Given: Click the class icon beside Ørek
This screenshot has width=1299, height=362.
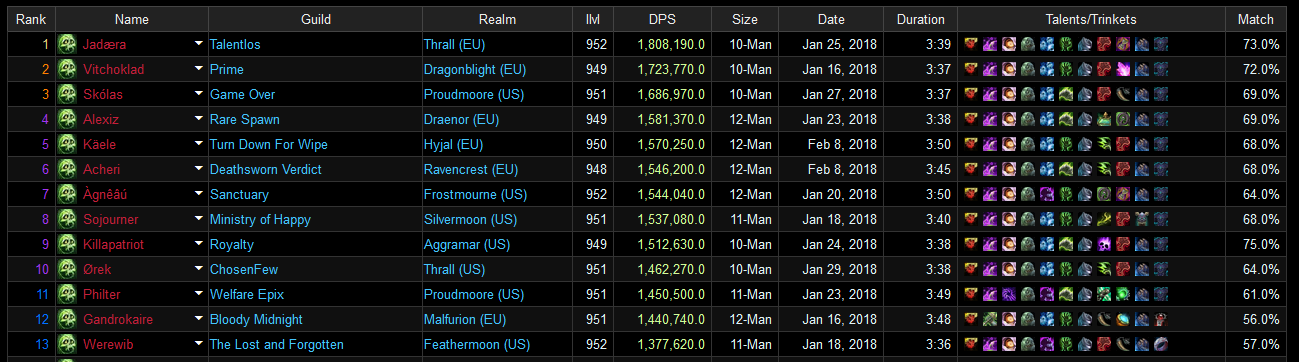Looking at the screenshot, I should click(x=67, y=269).
